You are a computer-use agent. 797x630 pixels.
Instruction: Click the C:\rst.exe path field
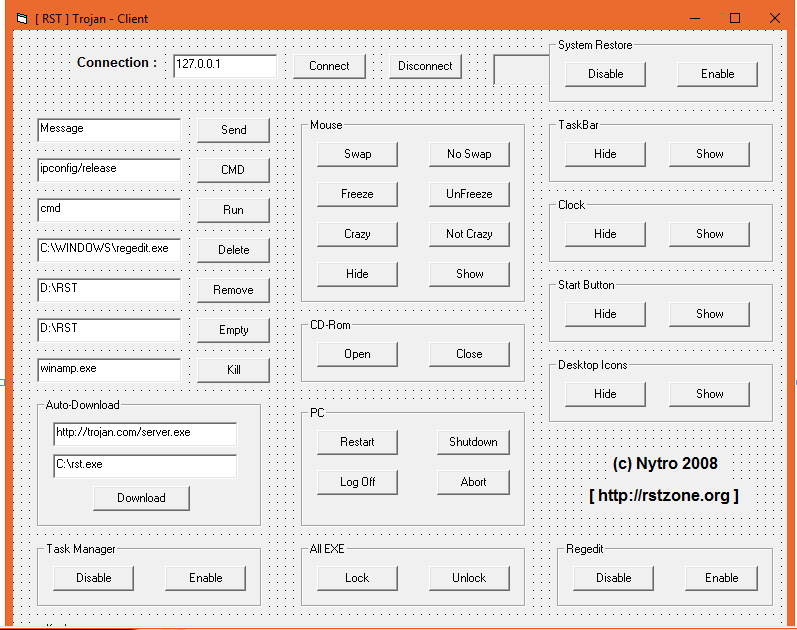(x=145, y=466)
